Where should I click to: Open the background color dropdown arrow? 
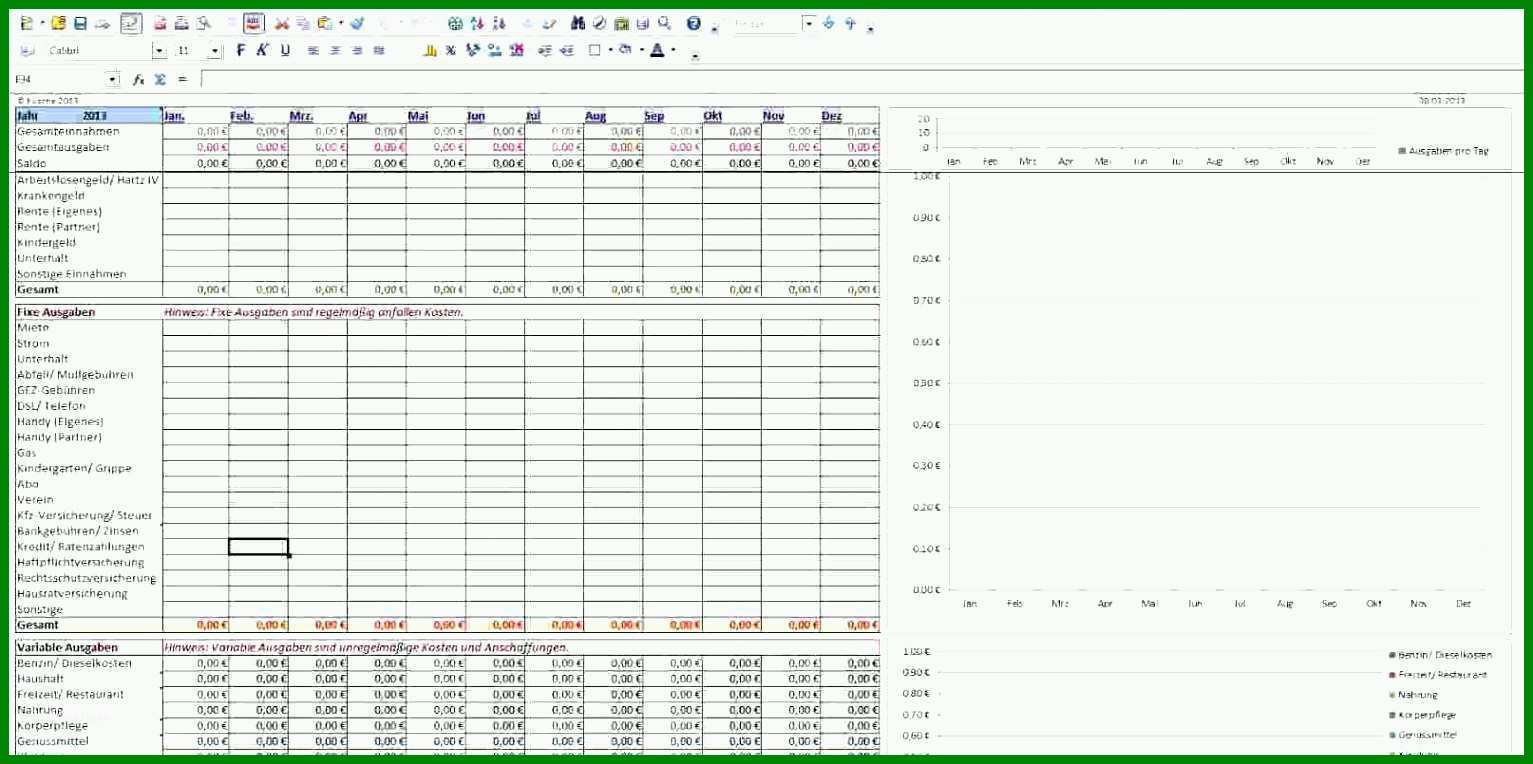pyautogui.click(x=641, y=50)
